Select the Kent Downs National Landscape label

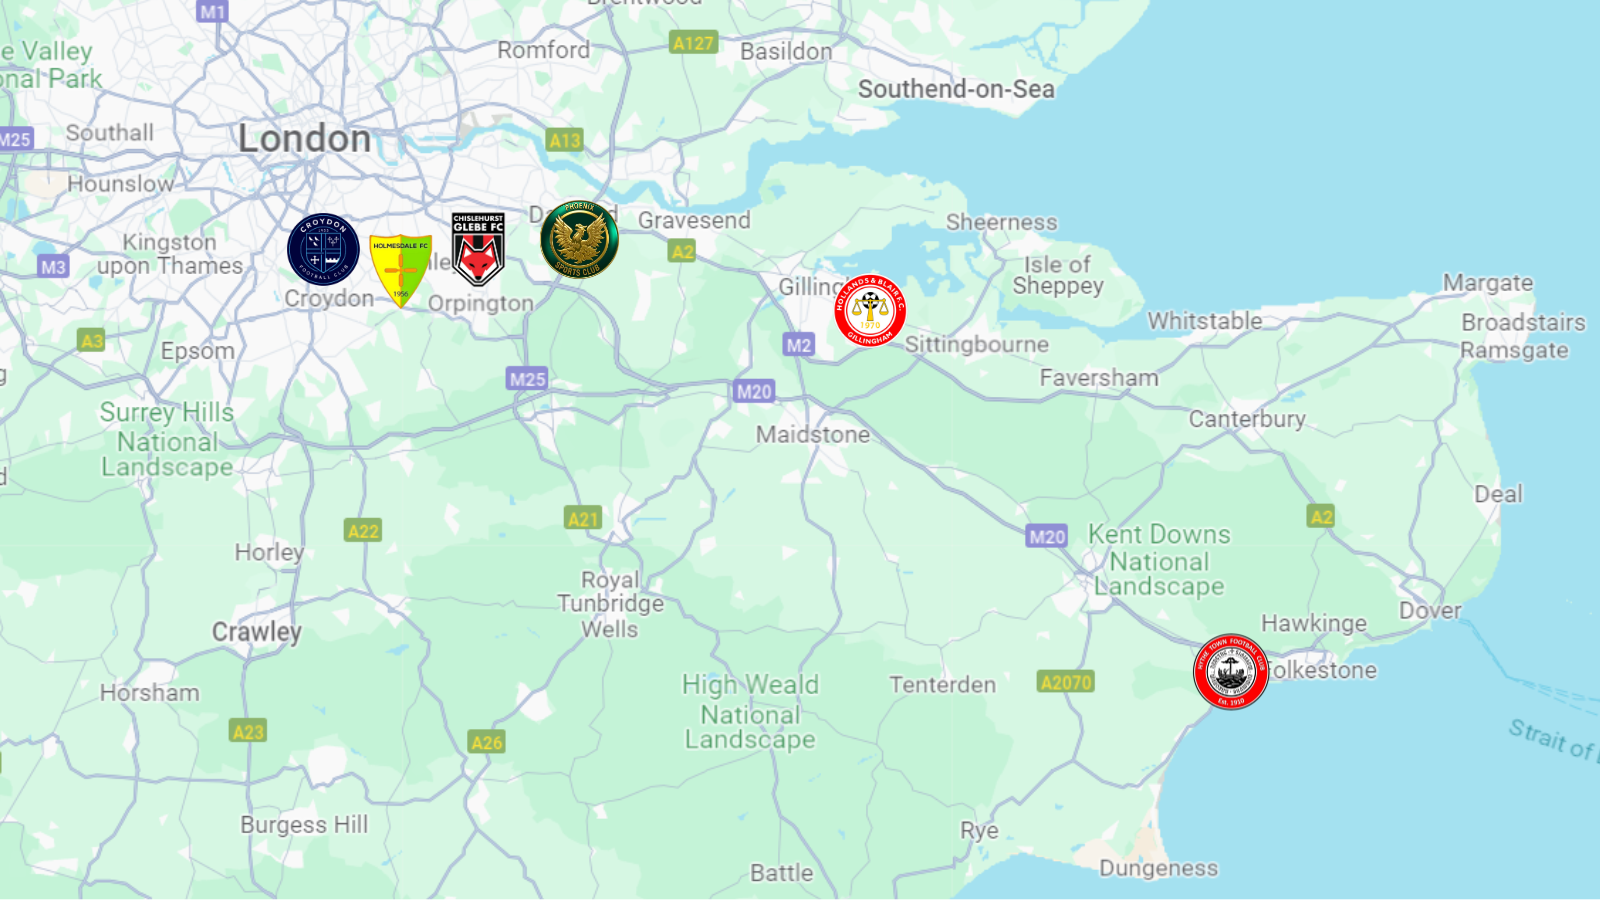pos(1159,560)
